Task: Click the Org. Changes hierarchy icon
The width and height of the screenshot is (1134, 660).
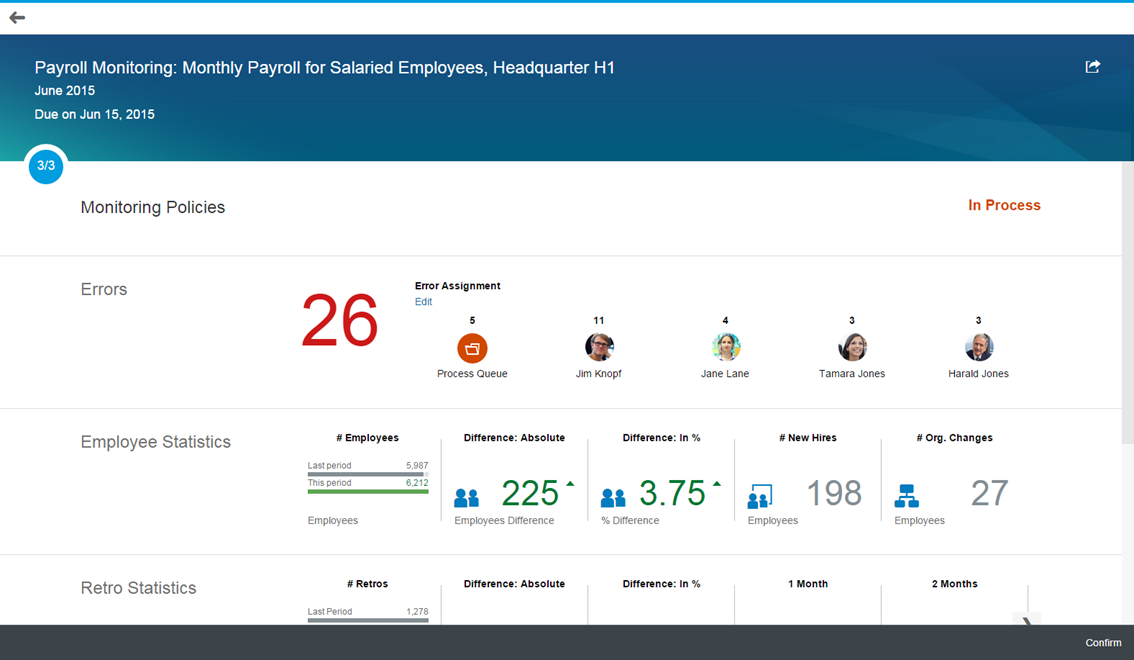Action: (x=906, y=496)
